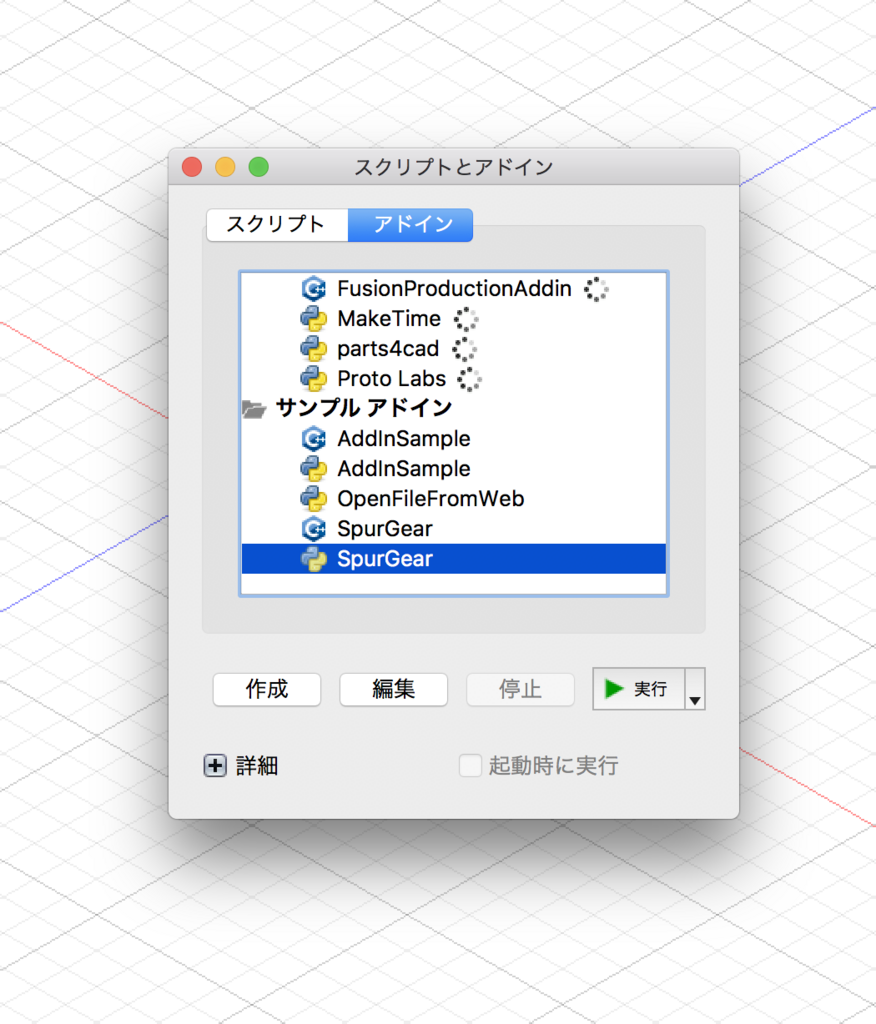Click the Python icon of highlighted SpurGear
The width and height of the screenshot is (876, 1024).
[x=314, y=559]
